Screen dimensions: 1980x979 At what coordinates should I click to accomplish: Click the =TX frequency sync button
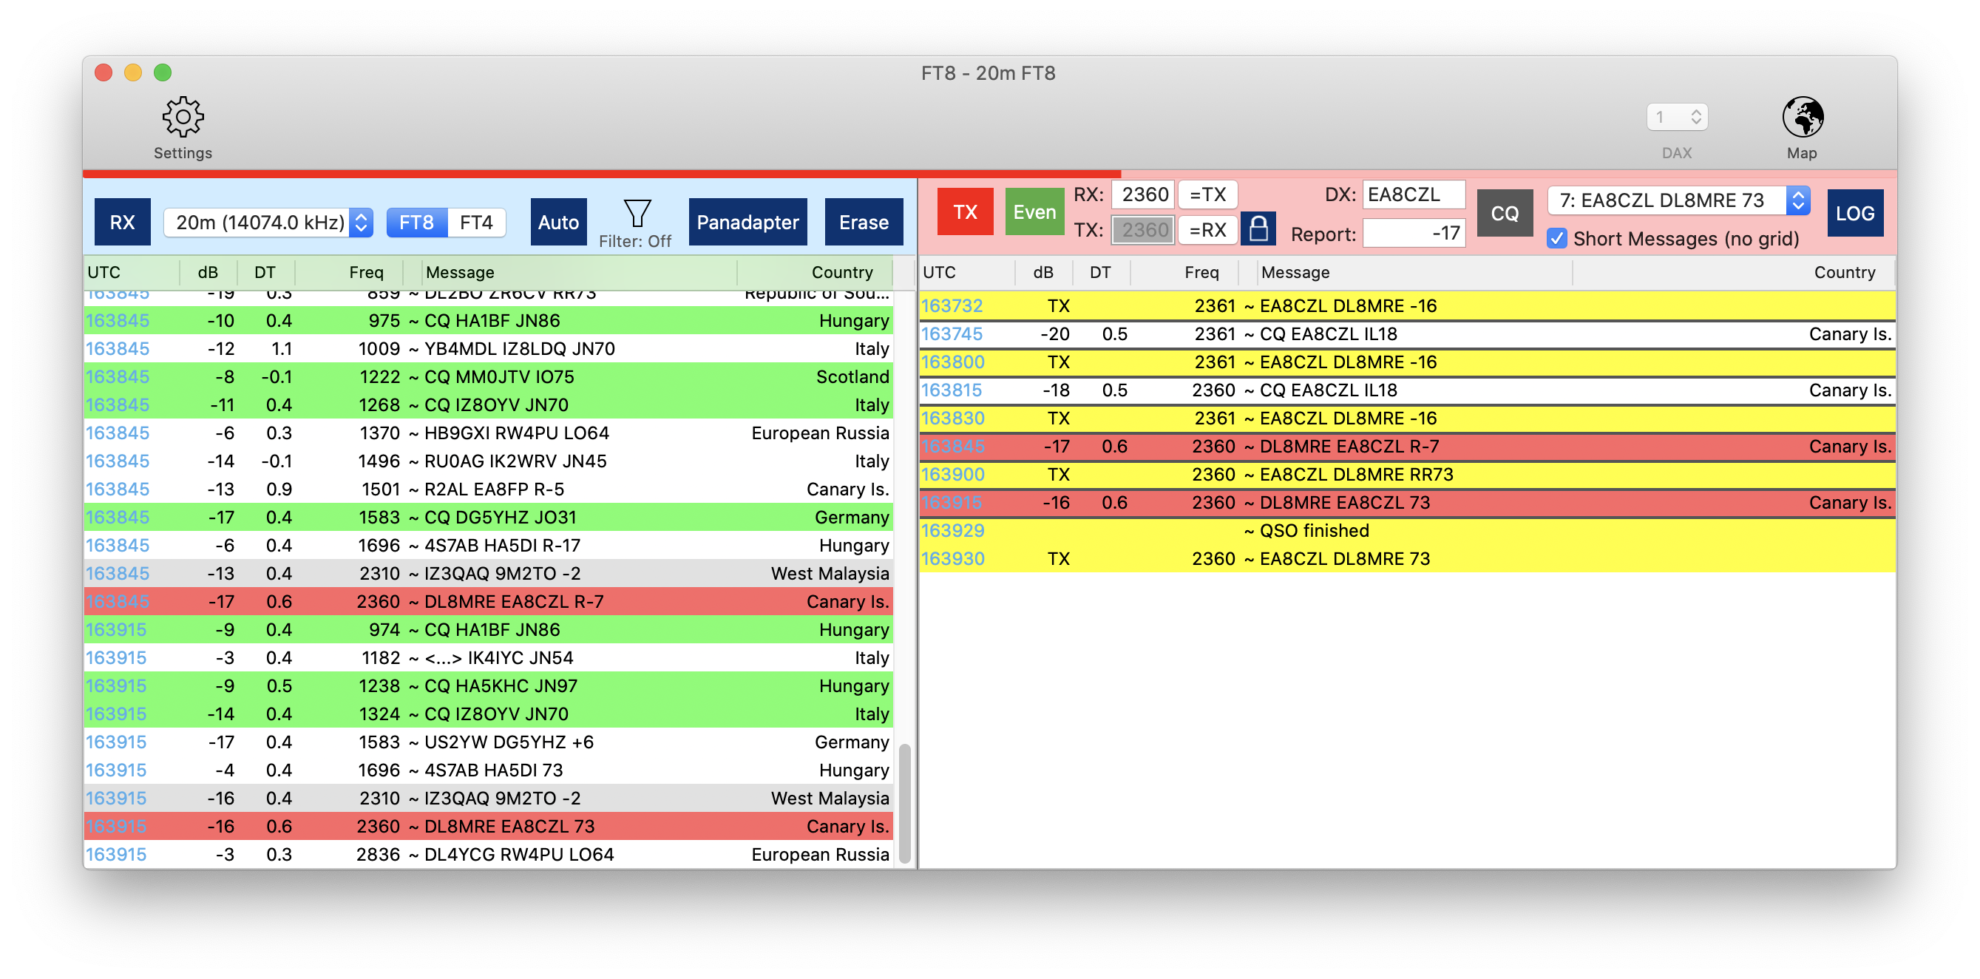click(x=1208, y=194)
